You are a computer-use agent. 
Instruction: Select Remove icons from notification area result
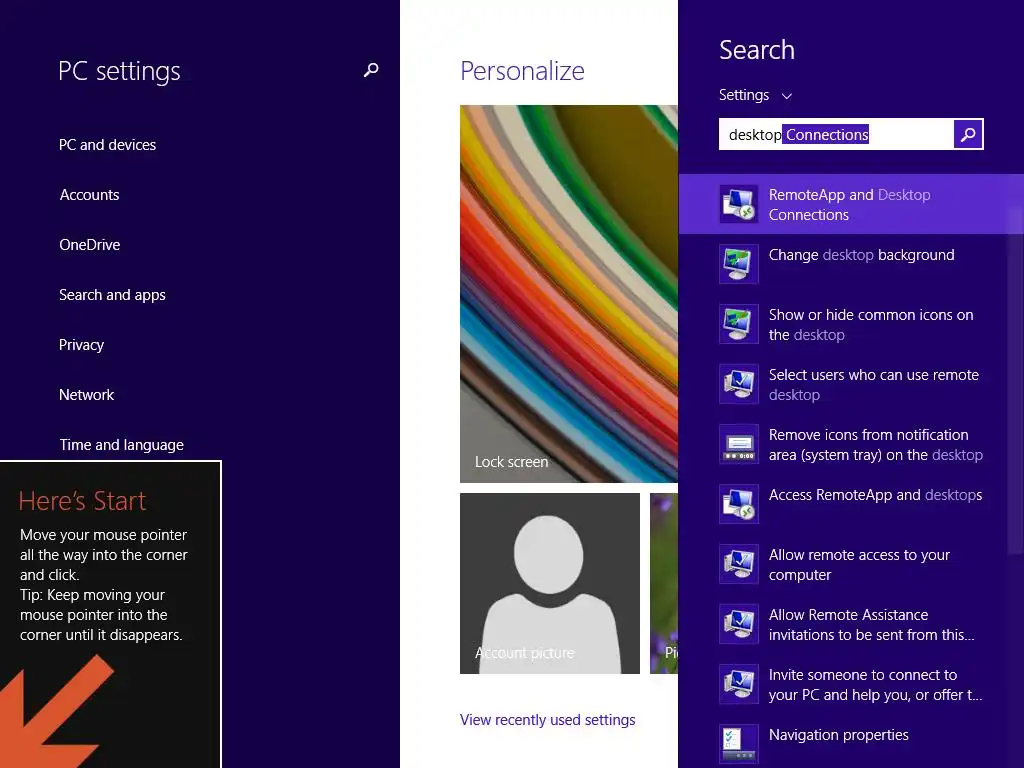coord(851,444)
